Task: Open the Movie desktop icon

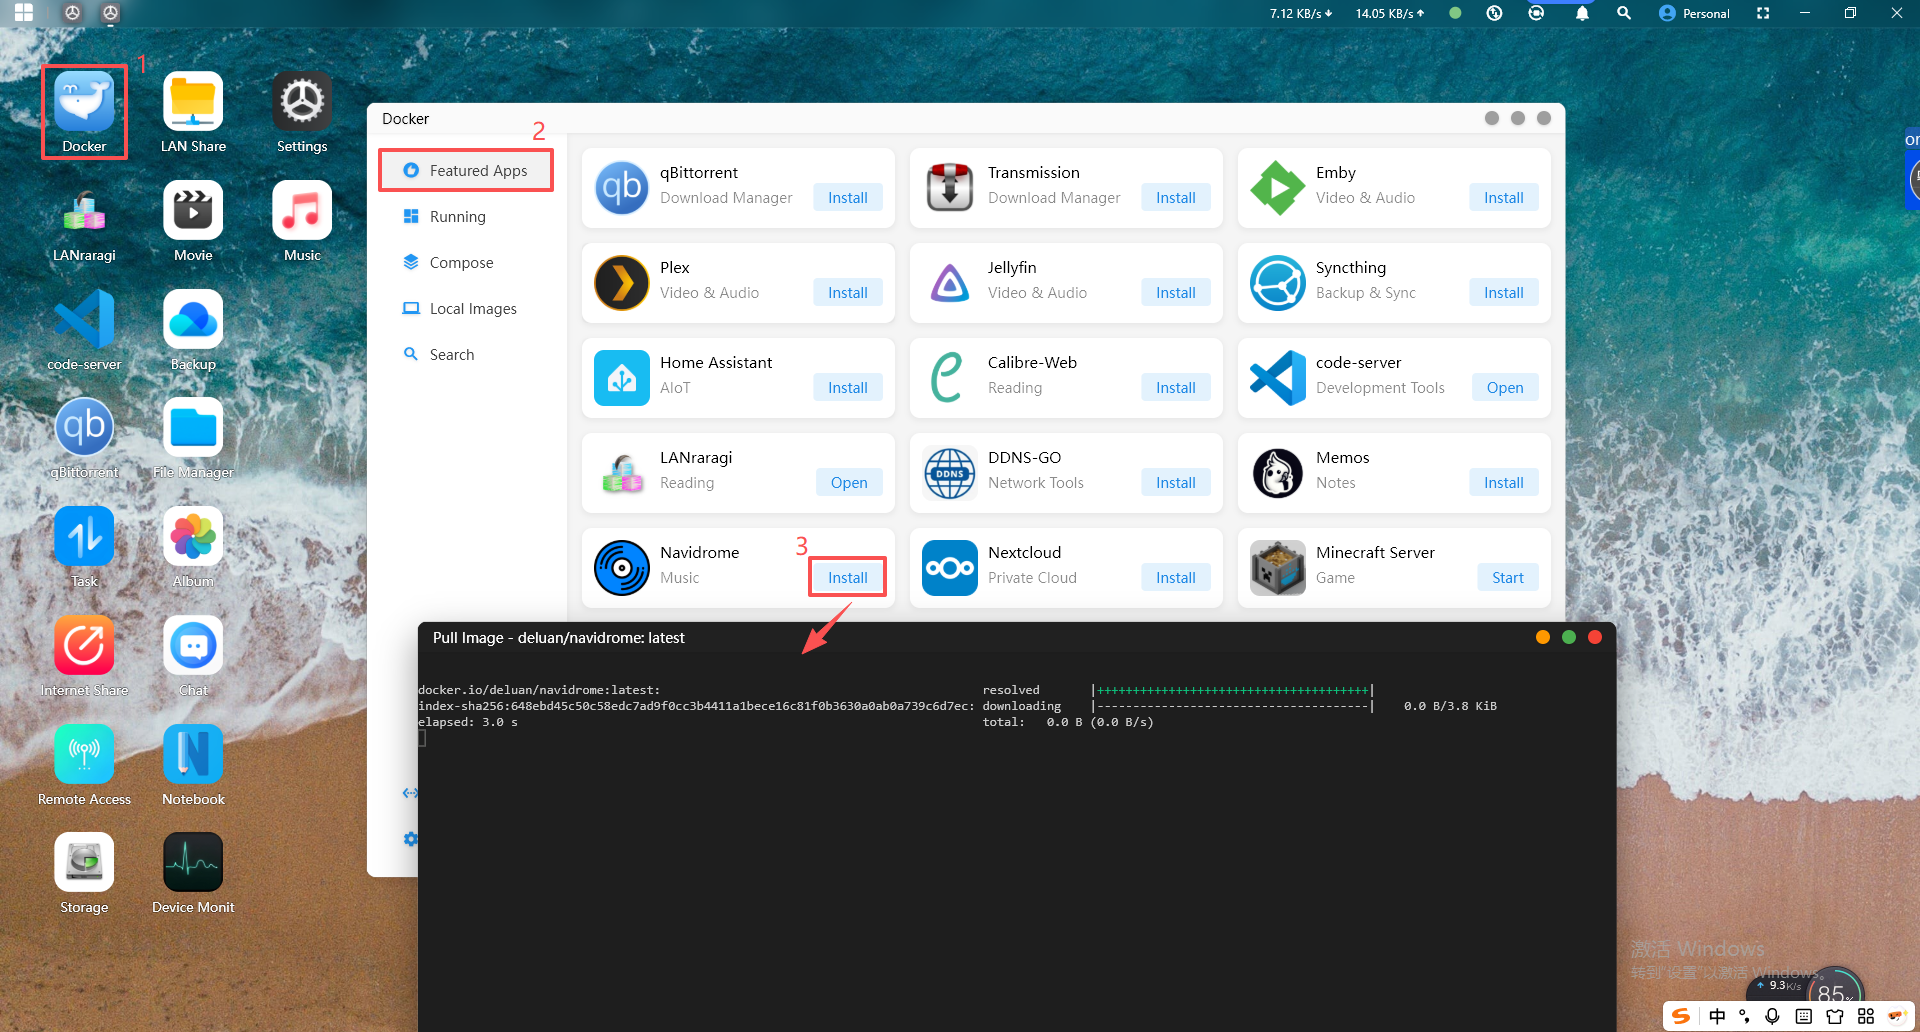Action: (193, 211)
